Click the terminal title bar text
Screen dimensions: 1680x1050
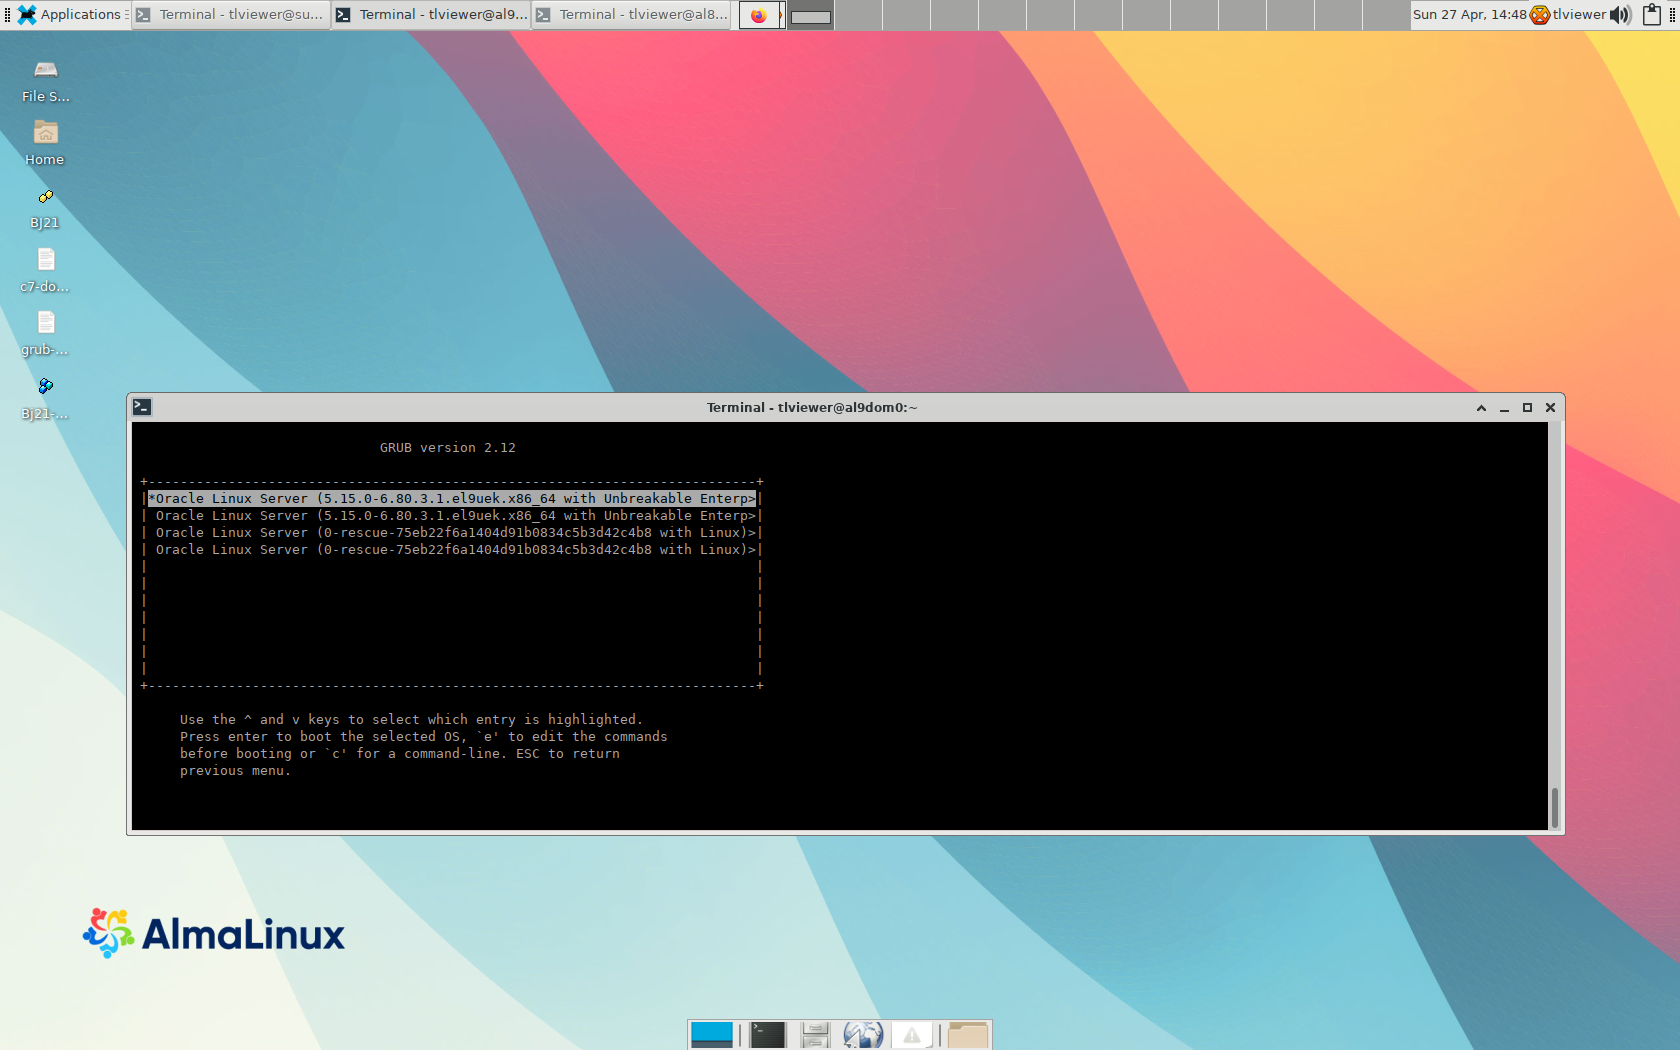click(x=812, y=407)
